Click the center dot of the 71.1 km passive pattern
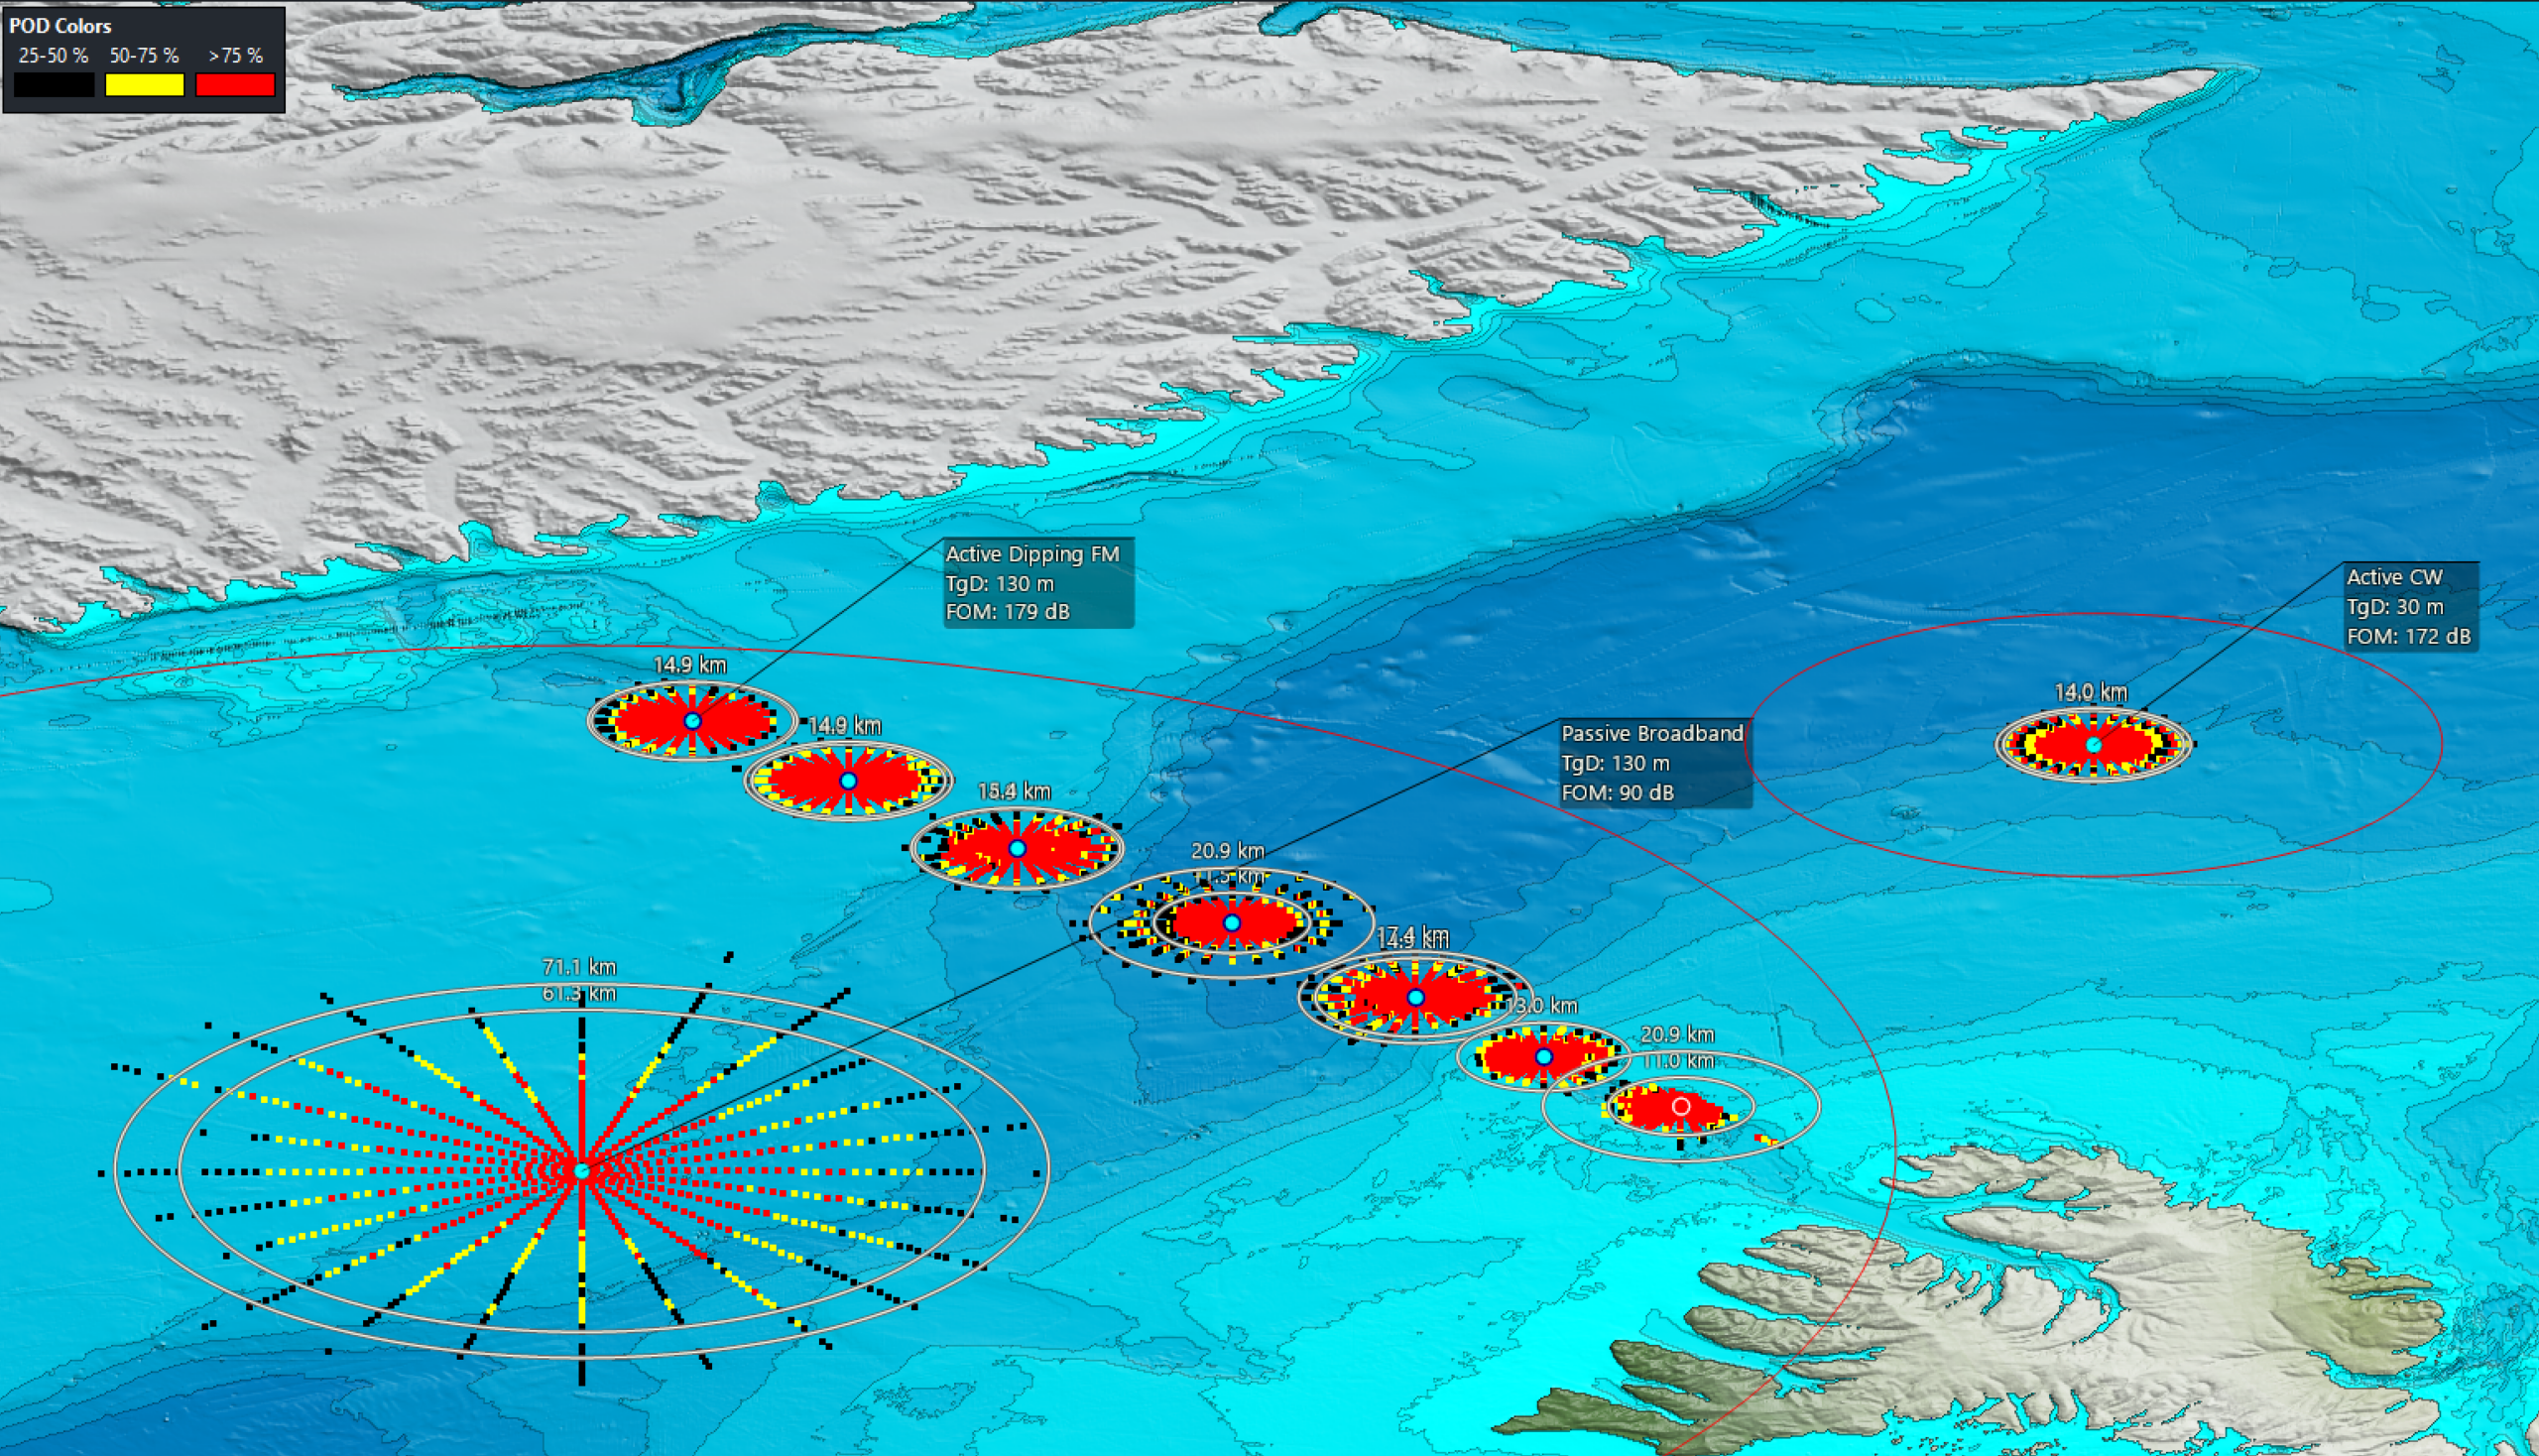This screenshot has height=1456, width=2539. click(x=582, y=1170)
